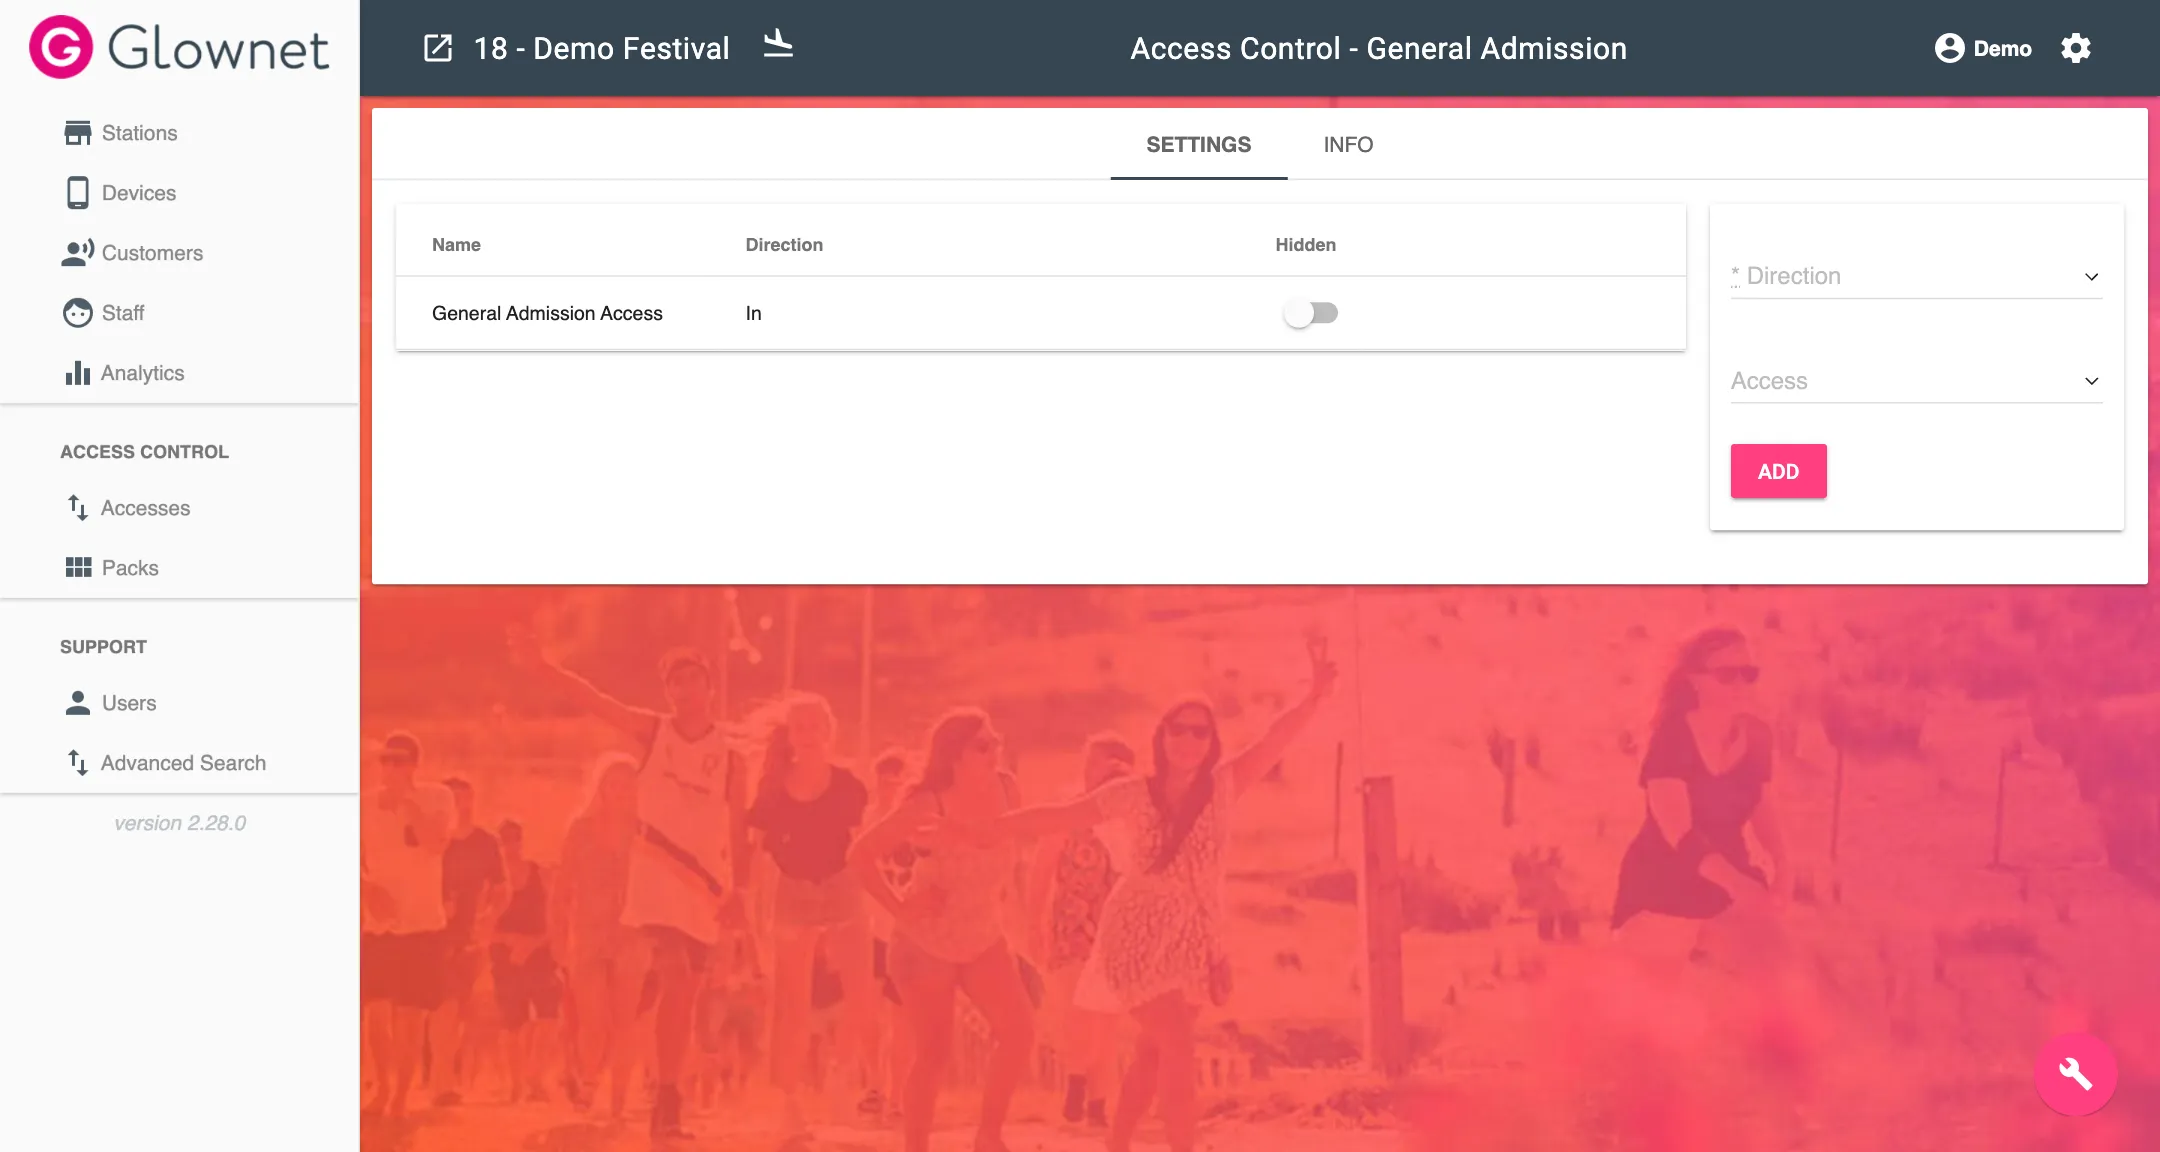Open event in new window icon
This screenshot has width=2160, height=1152.
[438, 48]
